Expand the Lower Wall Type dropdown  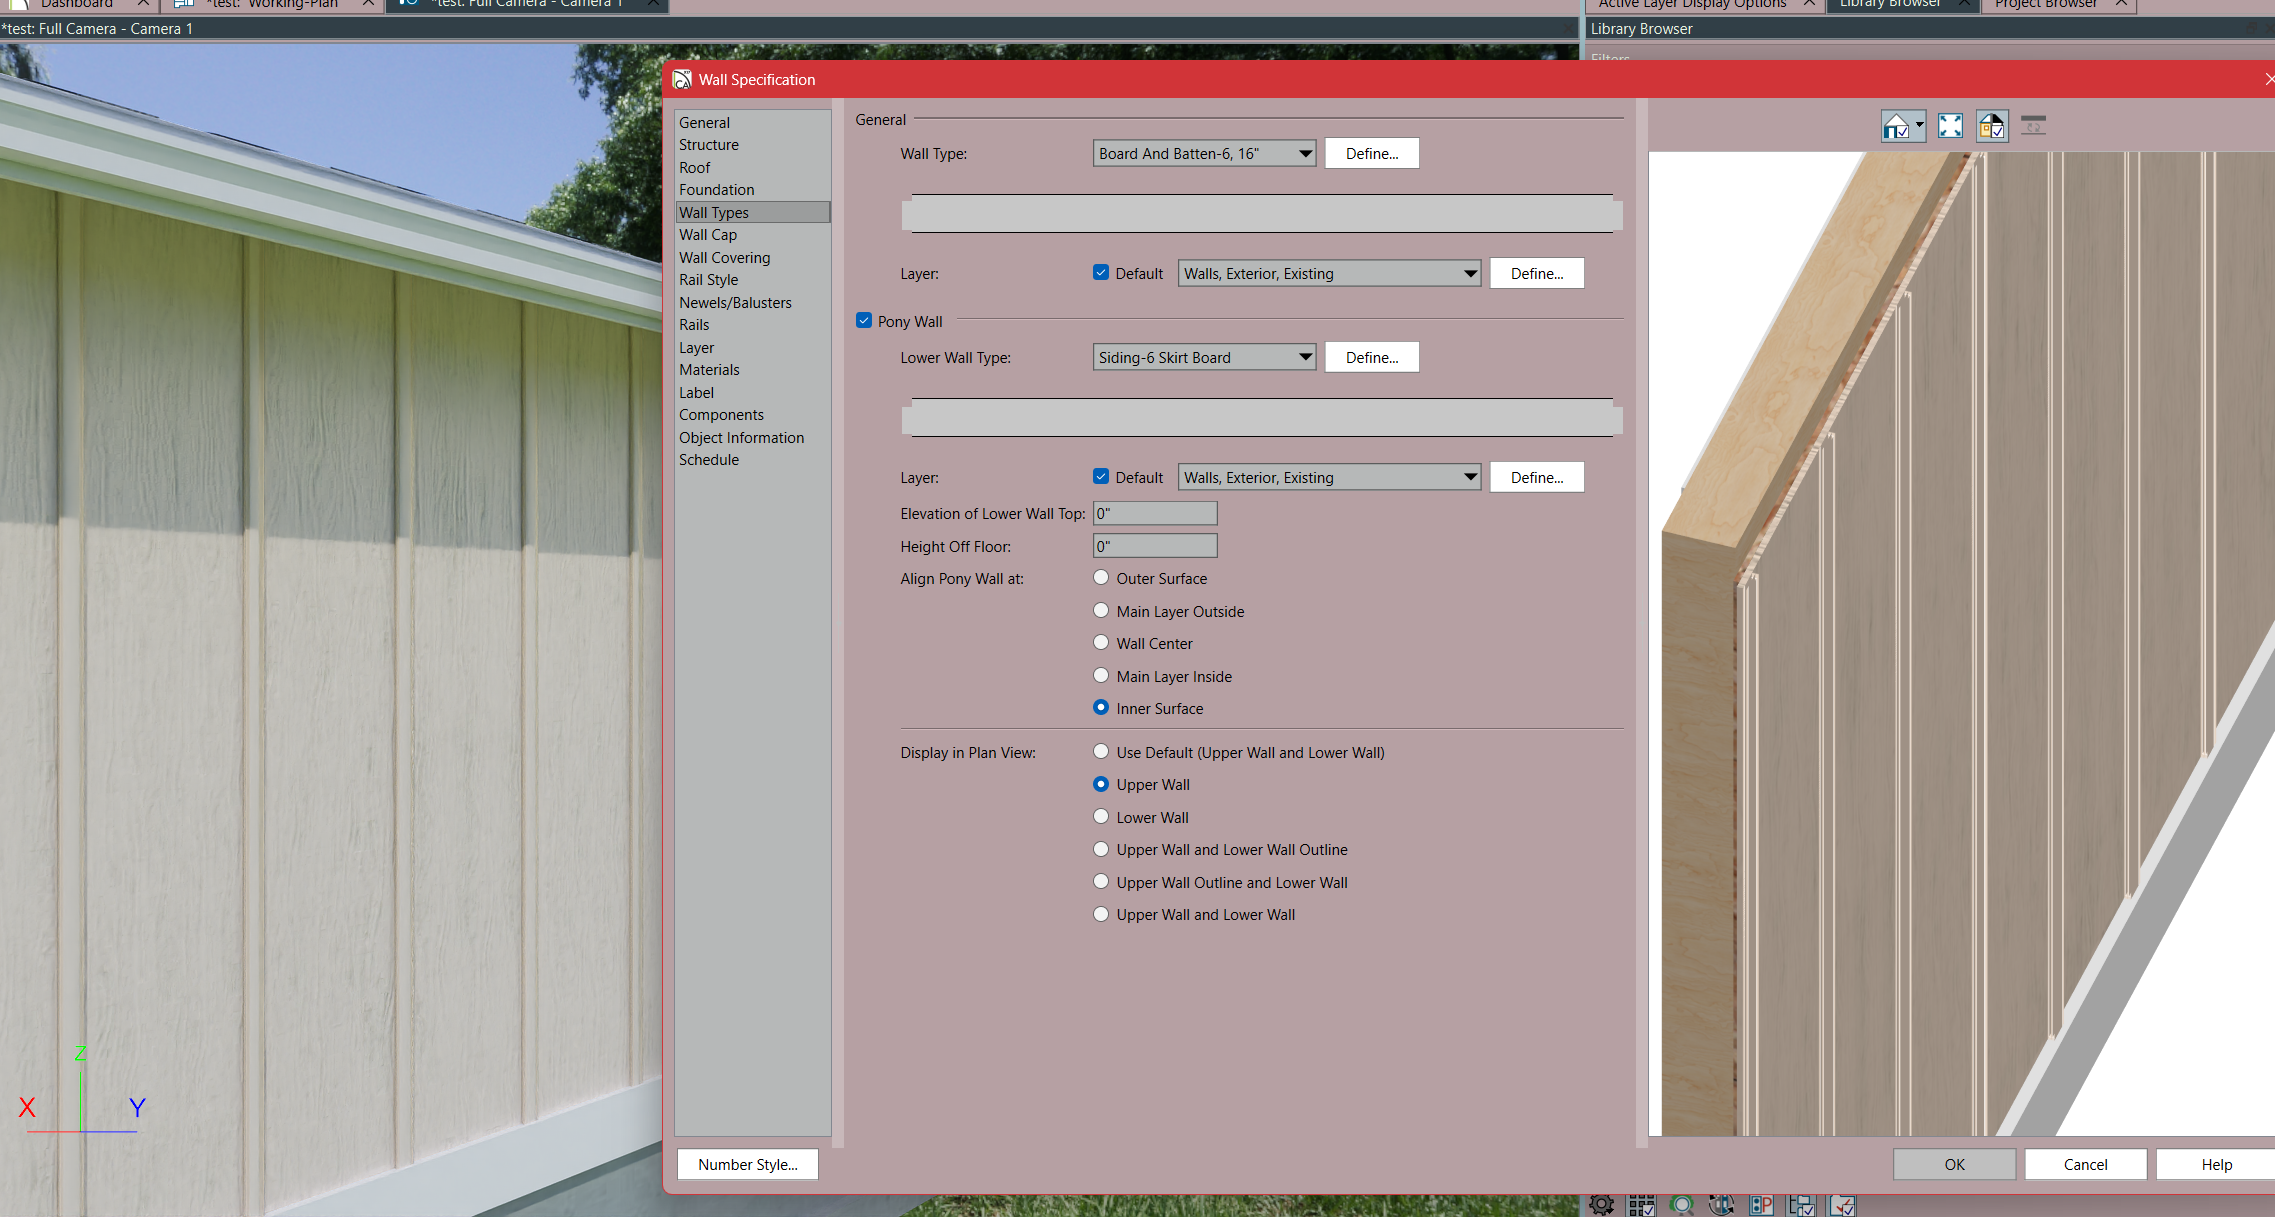tap(1204, 358)
